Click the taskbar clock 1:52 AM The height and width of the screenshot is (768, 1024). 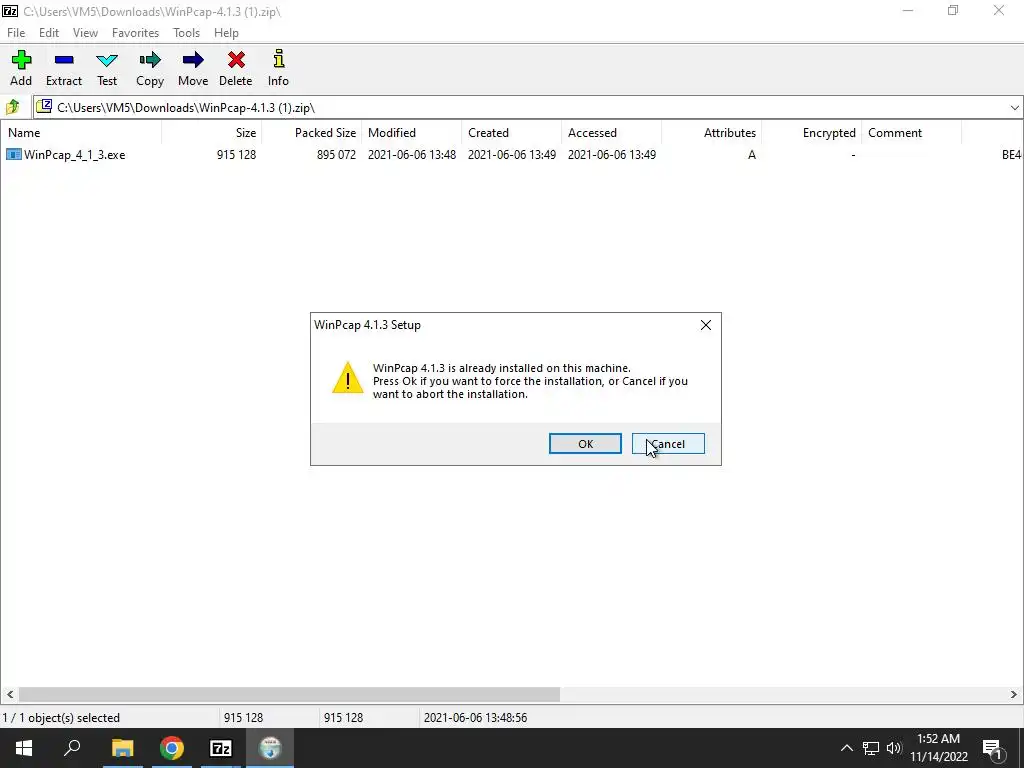[x=938, y=739]
